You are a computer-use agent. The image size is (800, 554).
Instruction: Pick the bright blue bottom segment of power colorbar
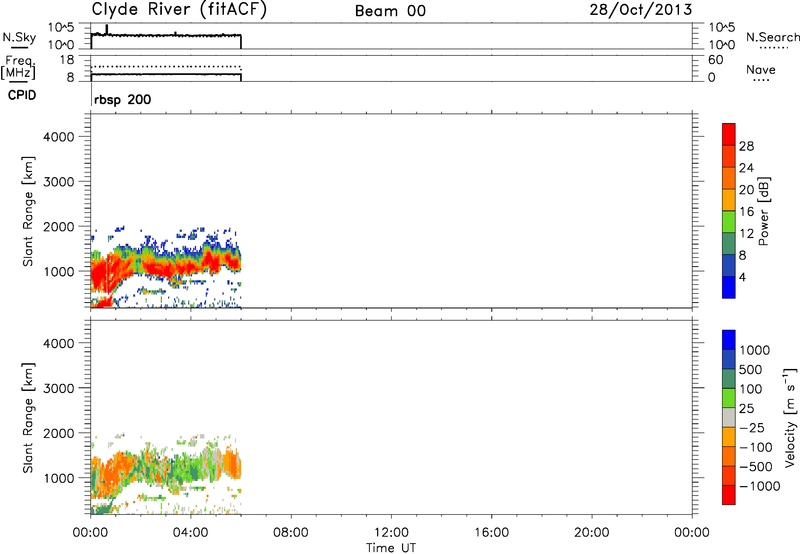pyautogui.click(x=729, y=287)
